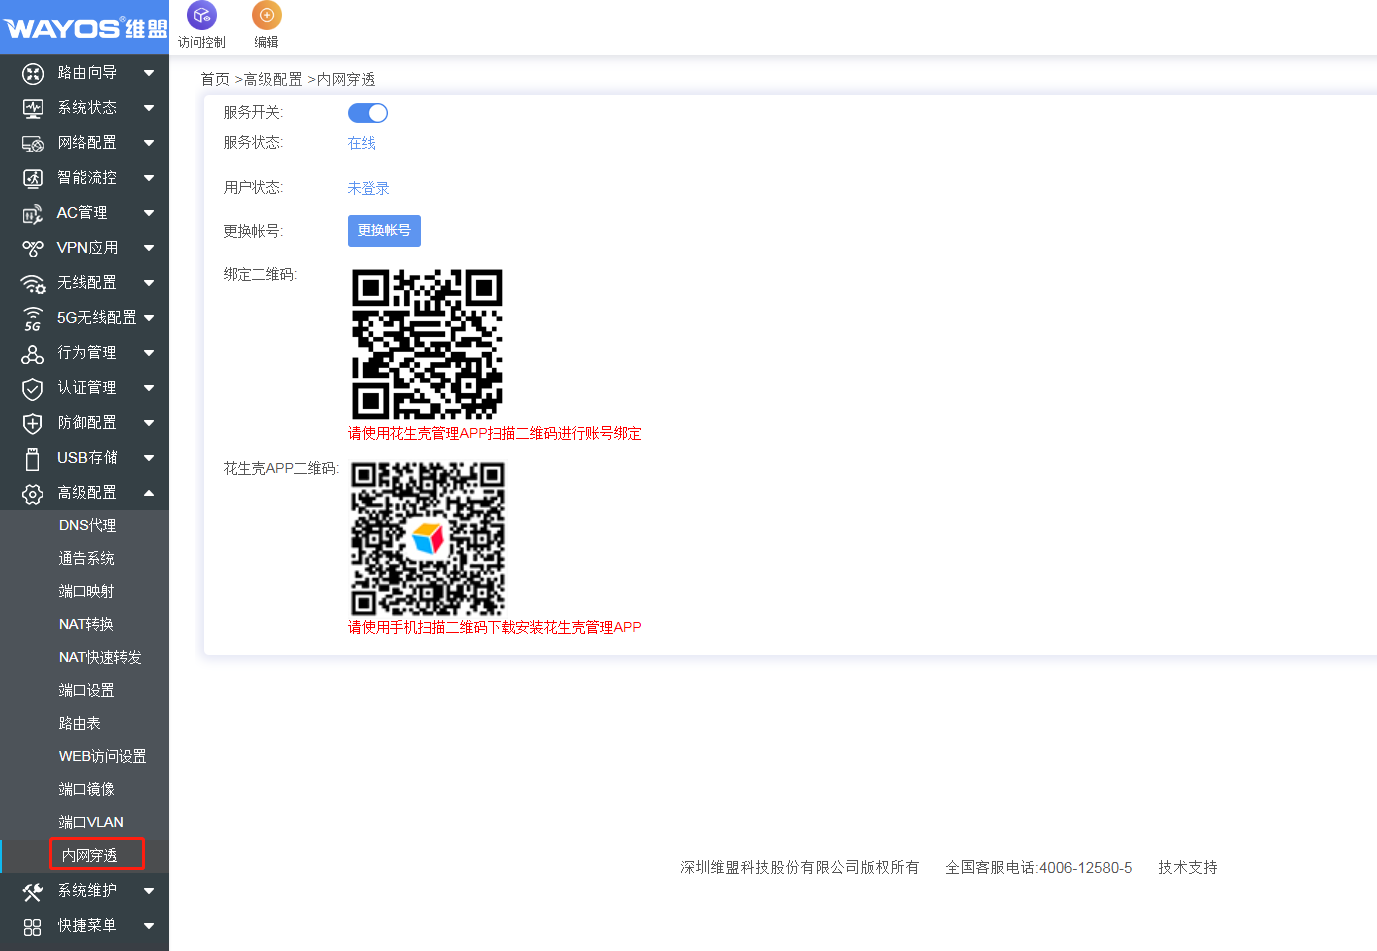This screenshot has width=1377, height=951.
Task: Click the 未登录 user status link
Action: tap(368, 188)
